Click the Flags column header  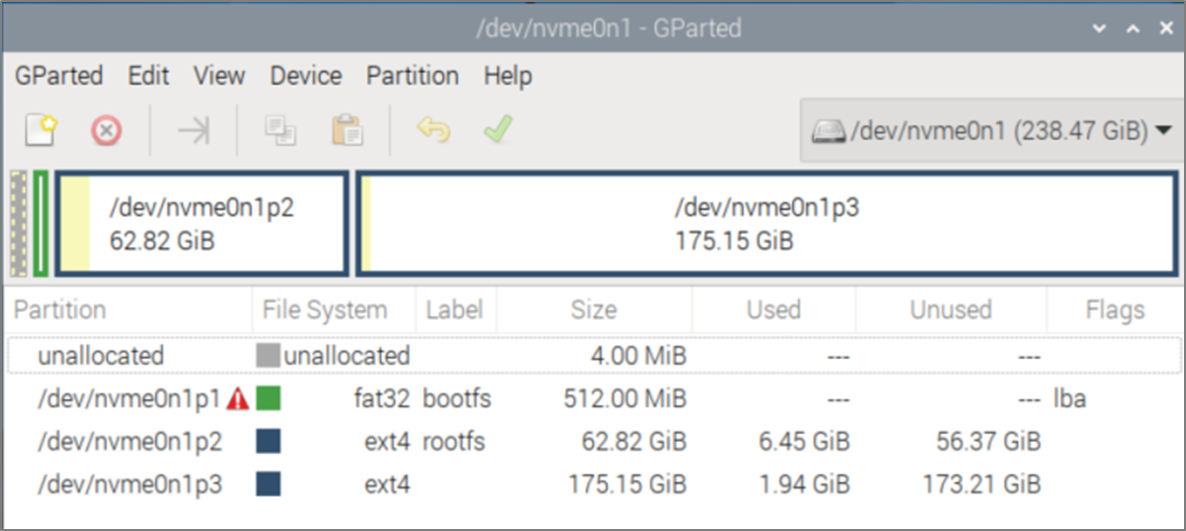coord(1115,309)
